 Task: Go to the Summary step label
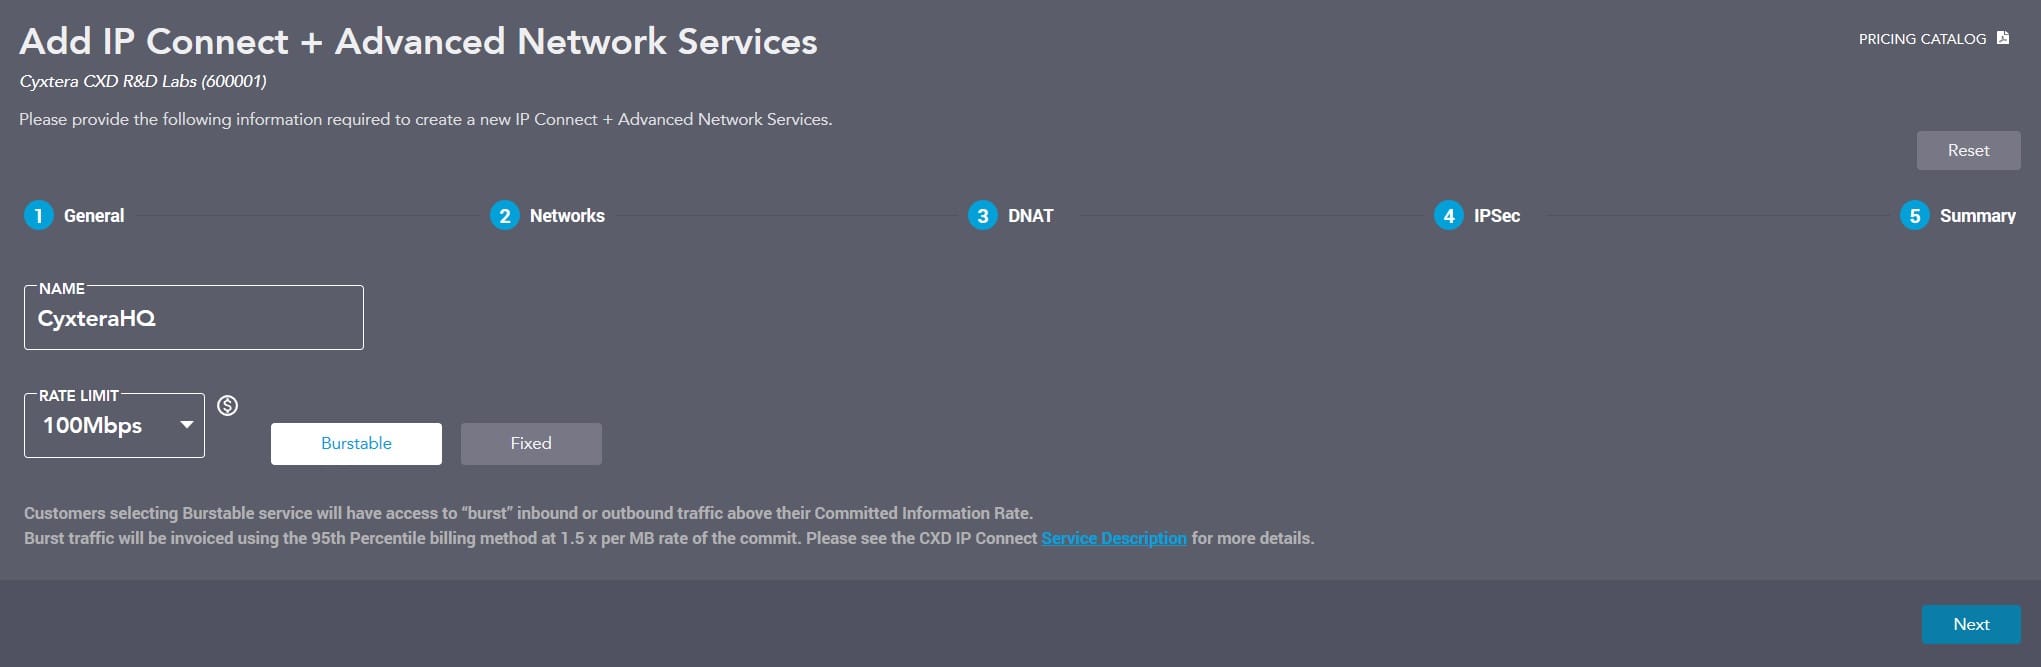(1977, 215)
